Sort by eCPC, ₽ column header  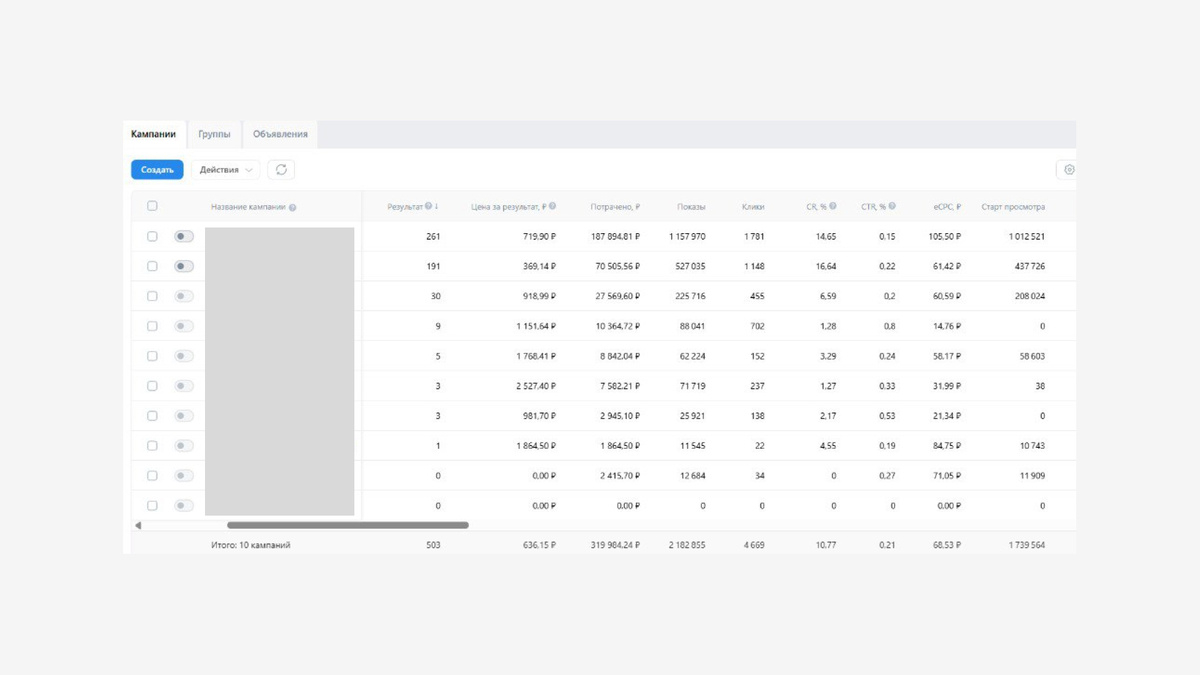click(x=947, y=207)
